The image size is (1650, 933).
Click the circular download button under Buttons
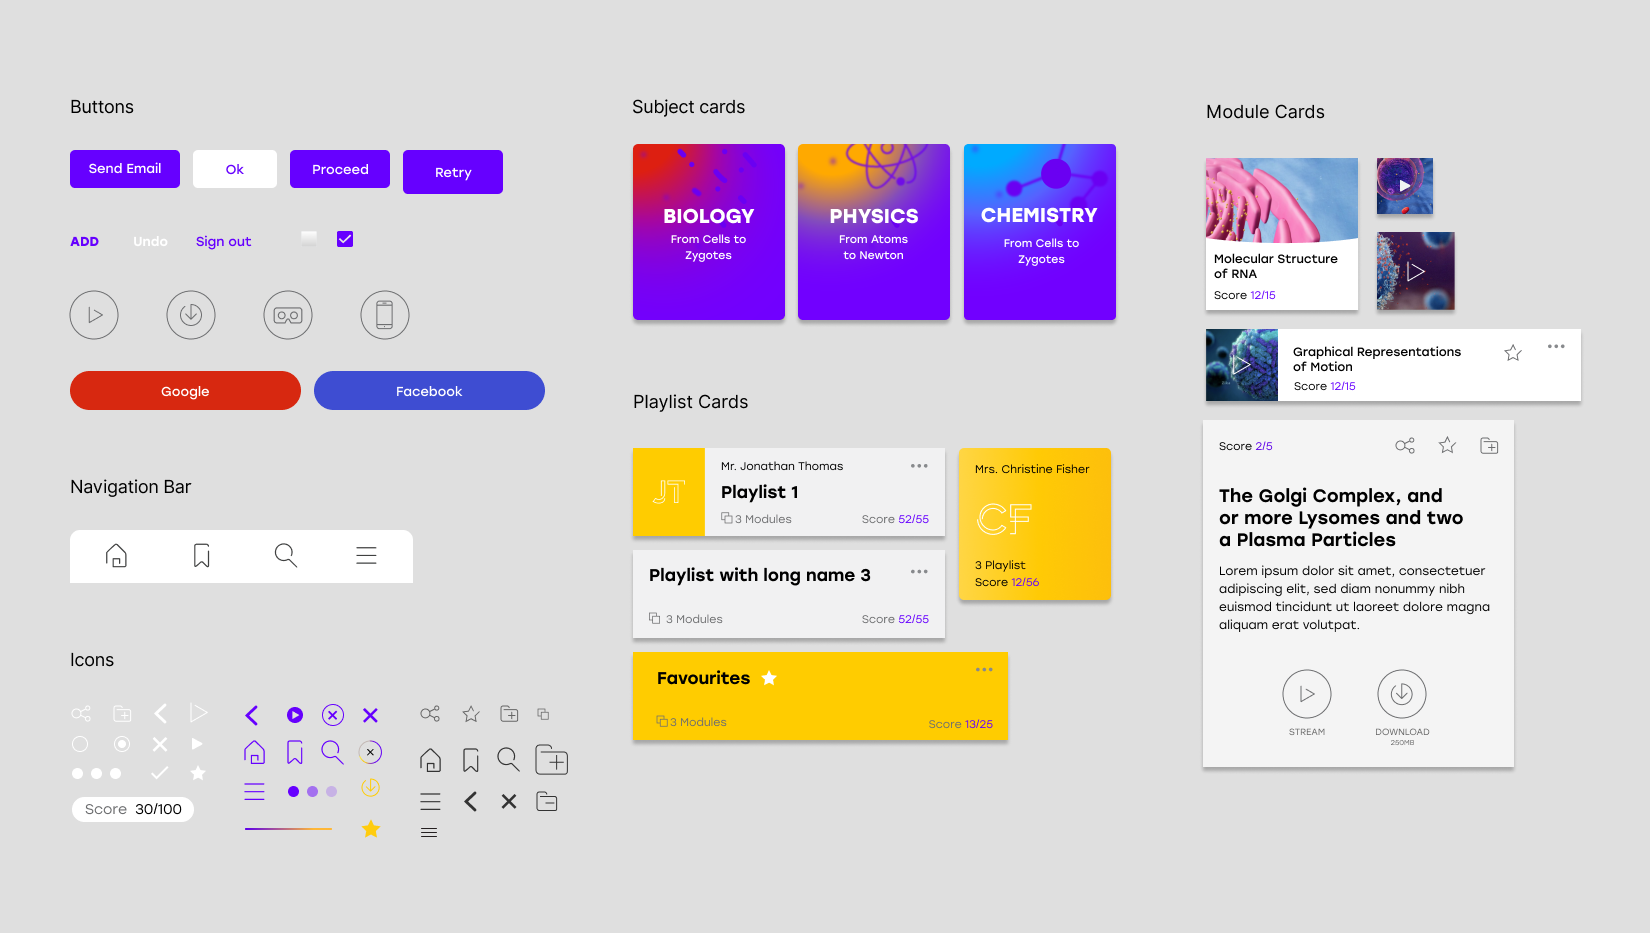point(191,315)
